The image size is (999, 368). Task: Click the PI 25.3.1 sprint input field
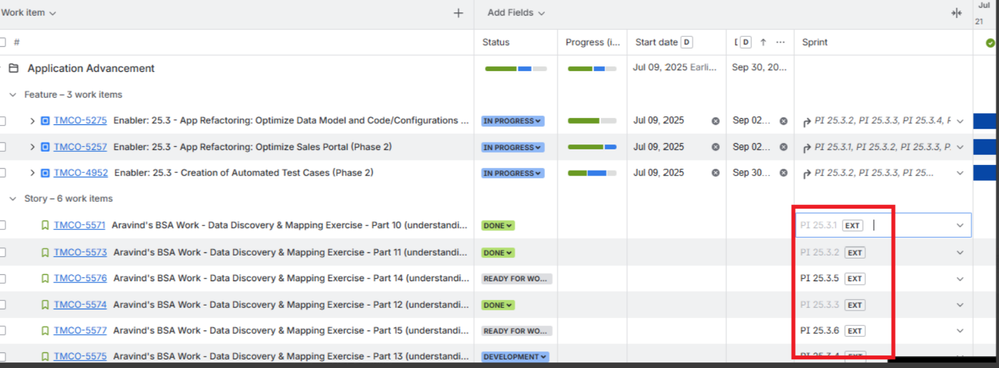[882, 225]
